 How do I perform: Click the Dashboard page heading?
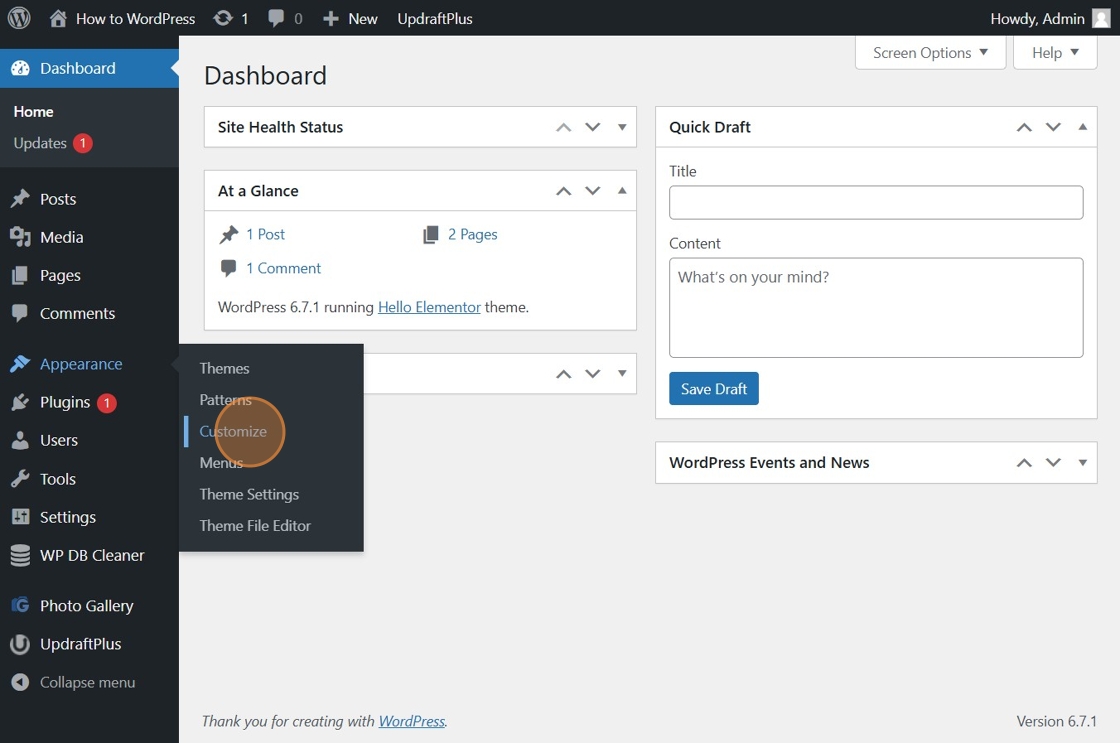266,75
